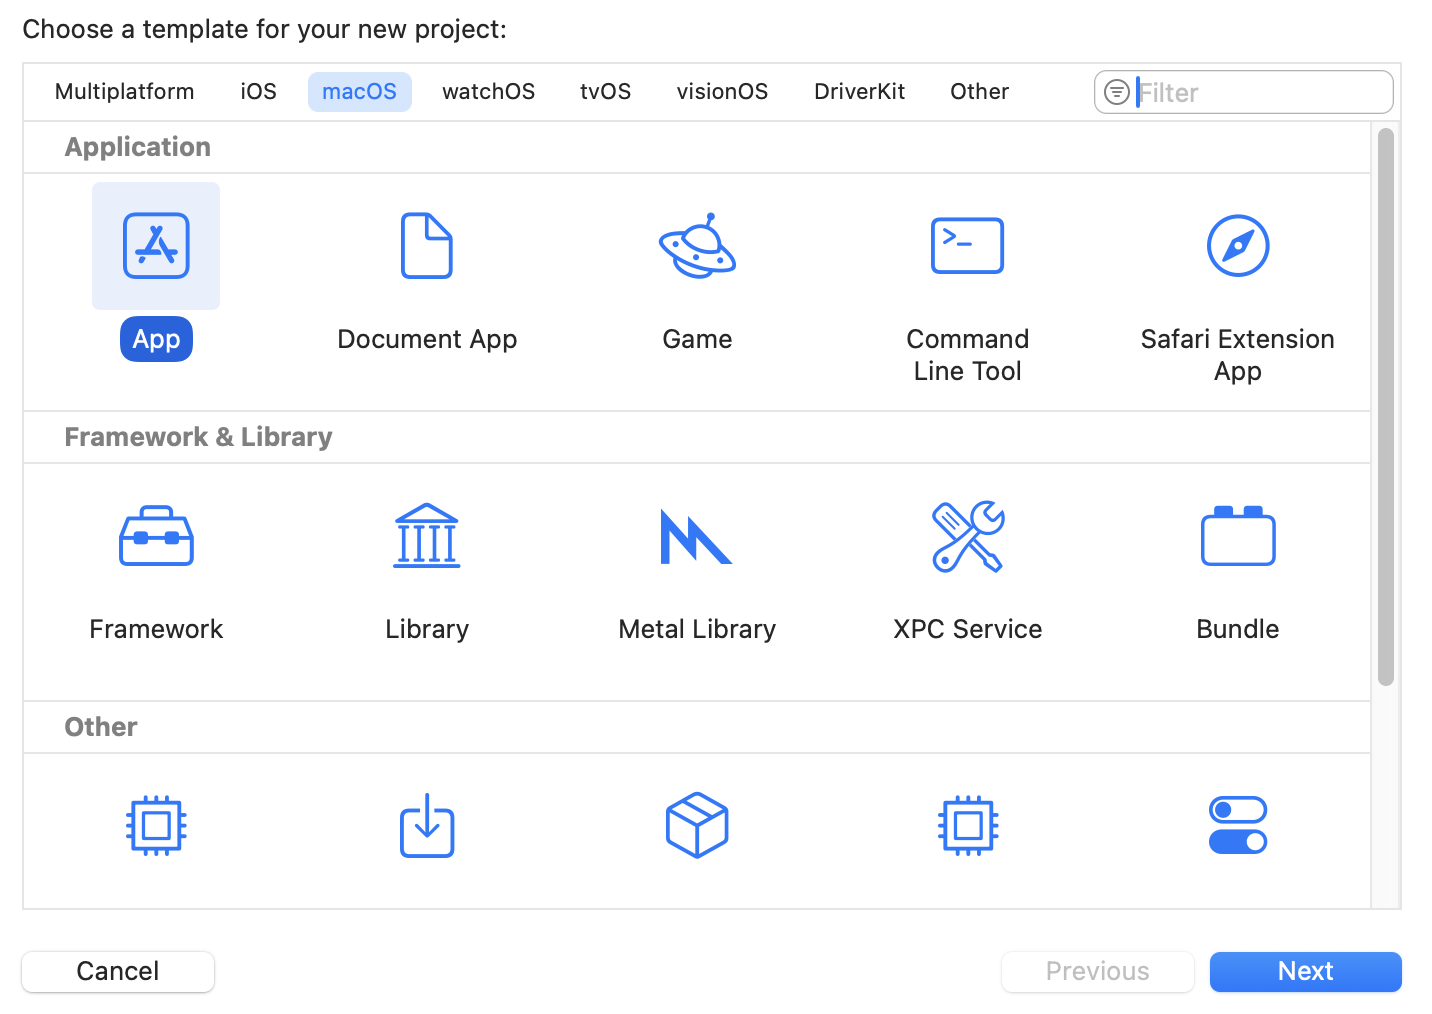Choose the XPC Service tools icon
Image resolution: width=1432 pixels, height=1014 pixels.
[967, 537]
